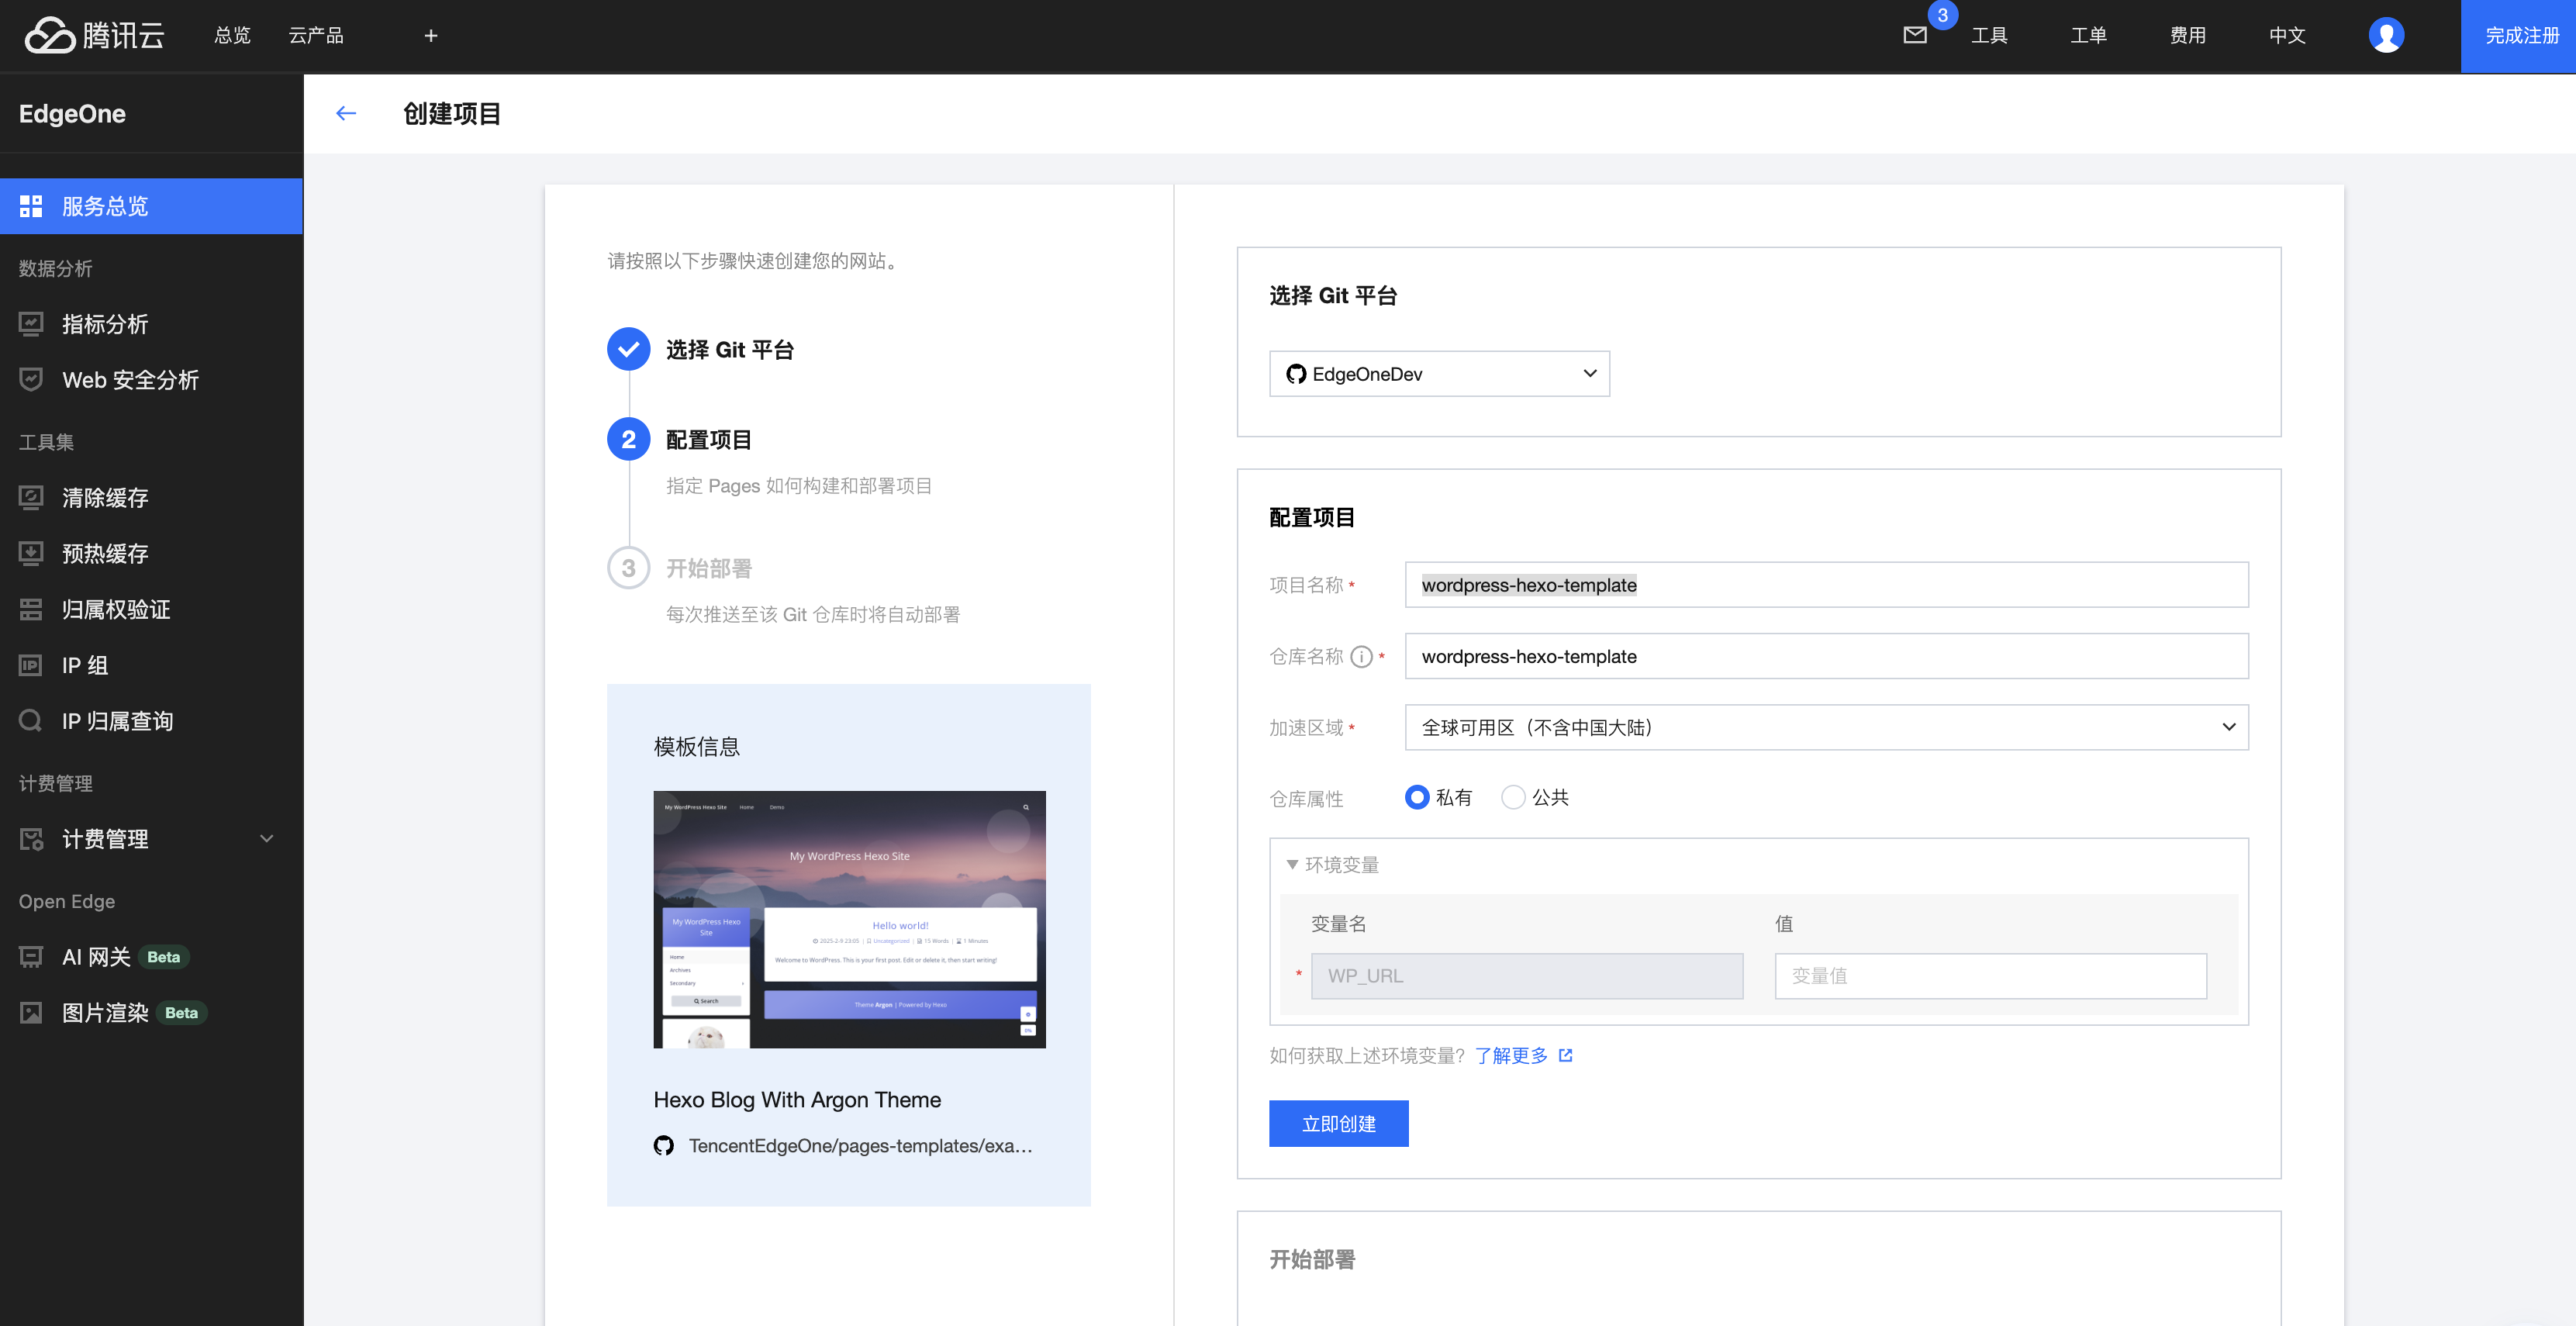Click the Tencent Cloud logo

tap(95, 36)
